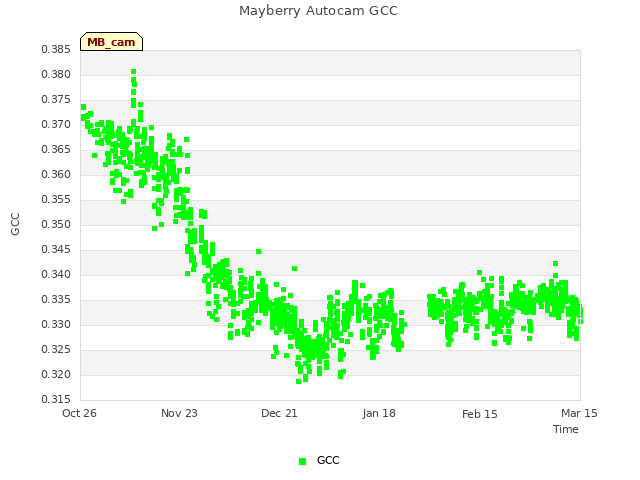Click the 0.375 y-axis value
The height and width of the screenshot is (480, 640).
(56, 100)
